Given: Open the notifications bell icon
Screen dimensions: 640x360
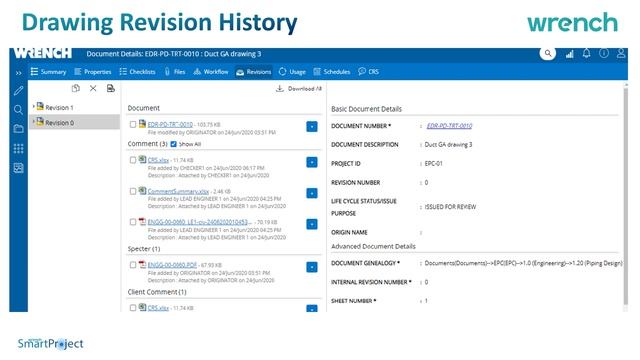Looking at the screenshot, I should tap(587, 53).
